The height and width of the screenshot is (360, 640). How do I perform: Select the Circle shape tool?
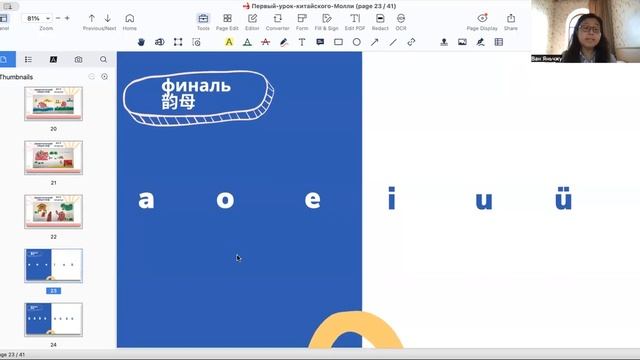click(357, 42)
